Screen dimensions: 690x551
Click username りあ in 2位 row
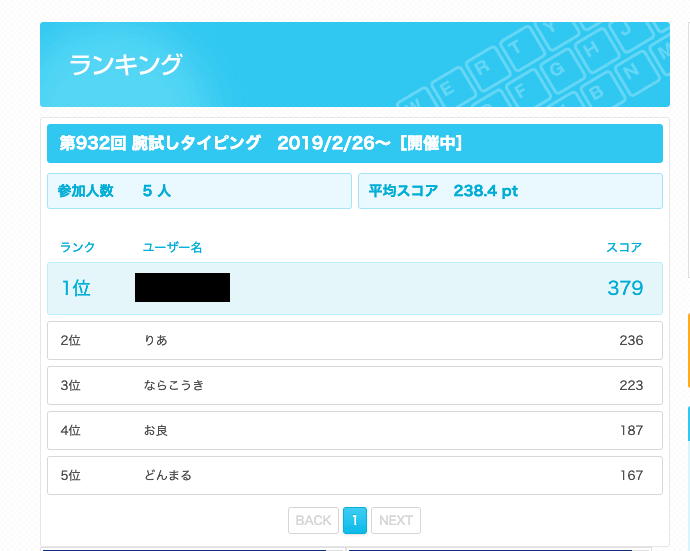tap(156, 340)
